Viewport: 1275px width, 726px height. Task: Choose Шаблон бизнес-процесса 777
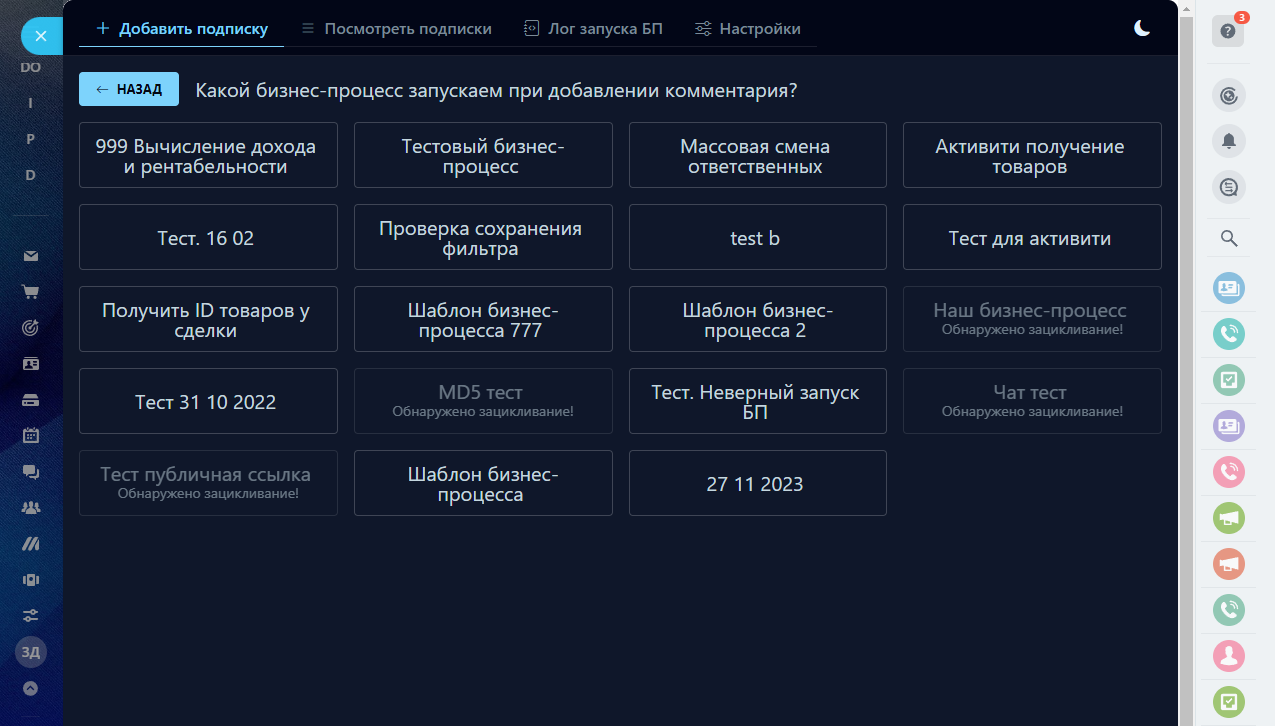[483, 319]
